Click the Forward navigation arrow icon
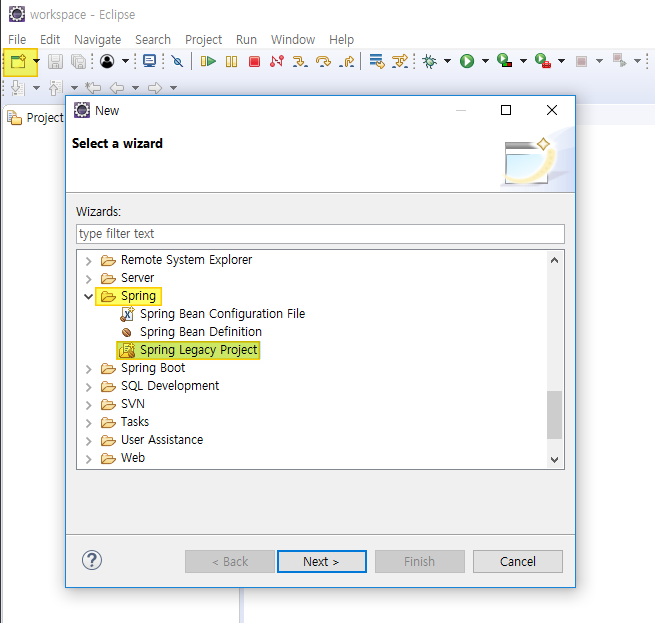655x623 pixels. (155, 88)
